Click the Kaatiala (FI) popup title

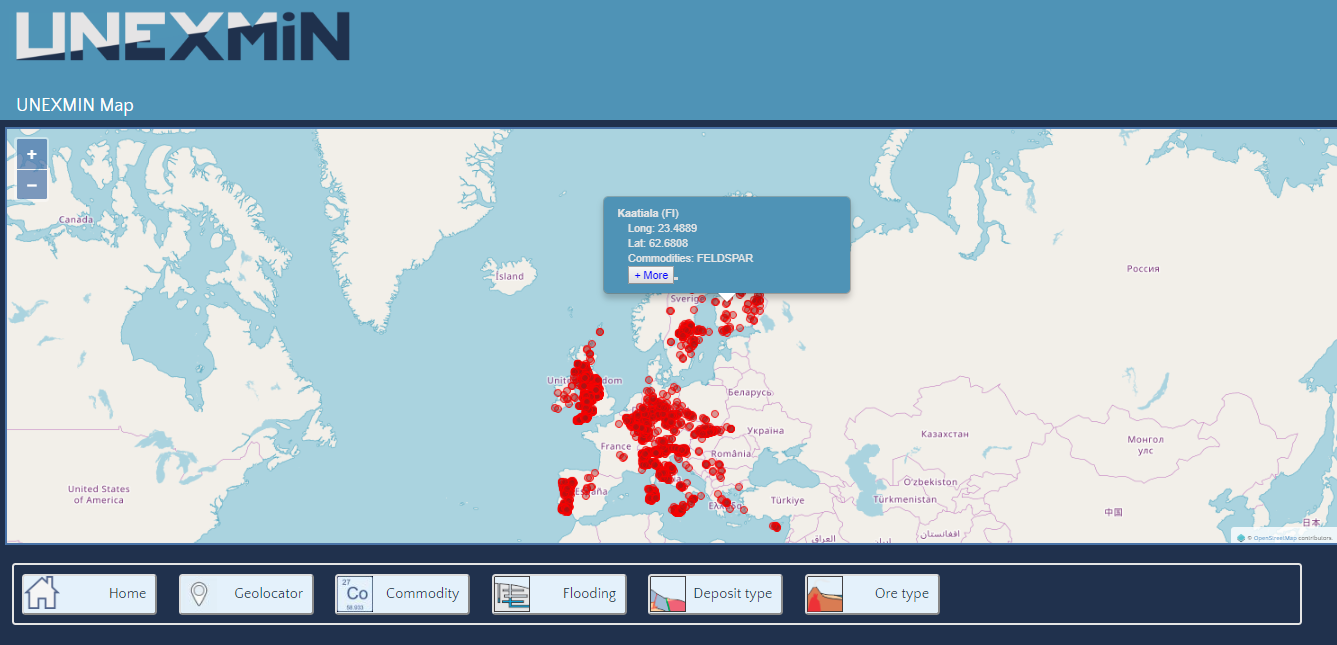pyautogui.click(x=648, y=213)
